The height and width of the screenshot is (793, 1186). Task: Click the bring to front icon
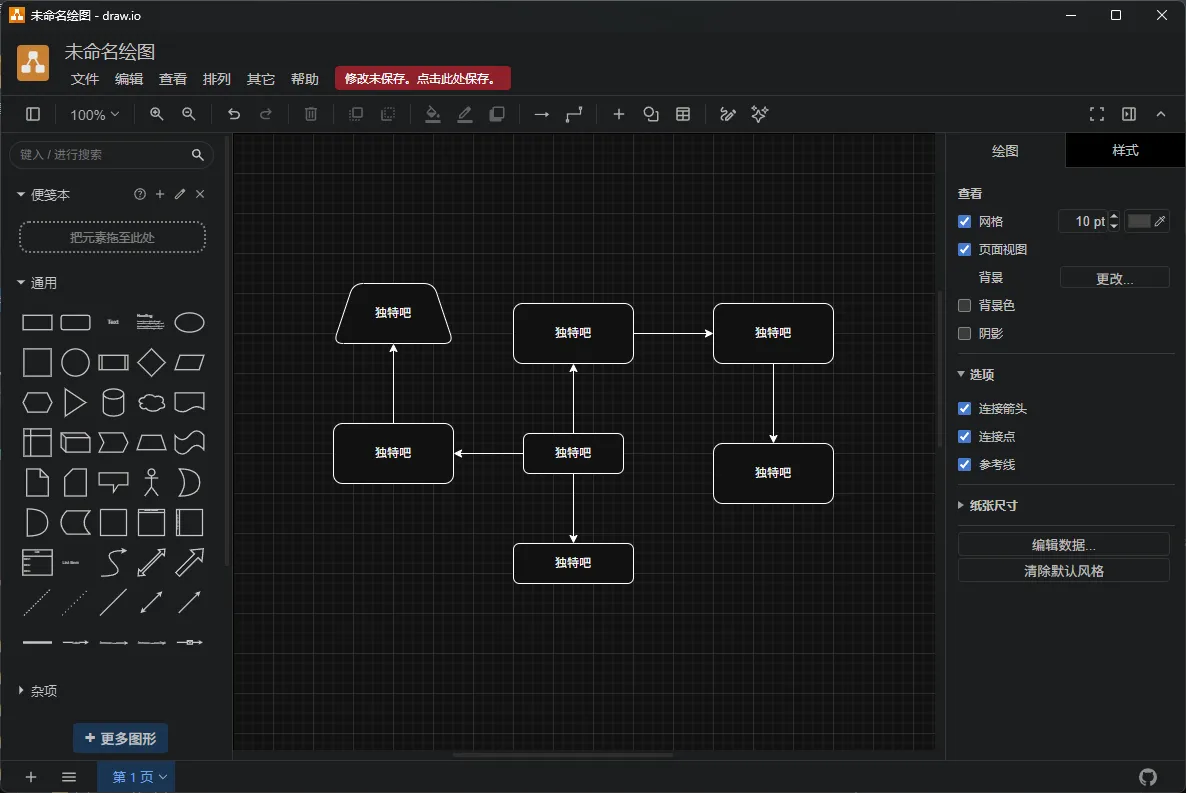coord(355,114)
